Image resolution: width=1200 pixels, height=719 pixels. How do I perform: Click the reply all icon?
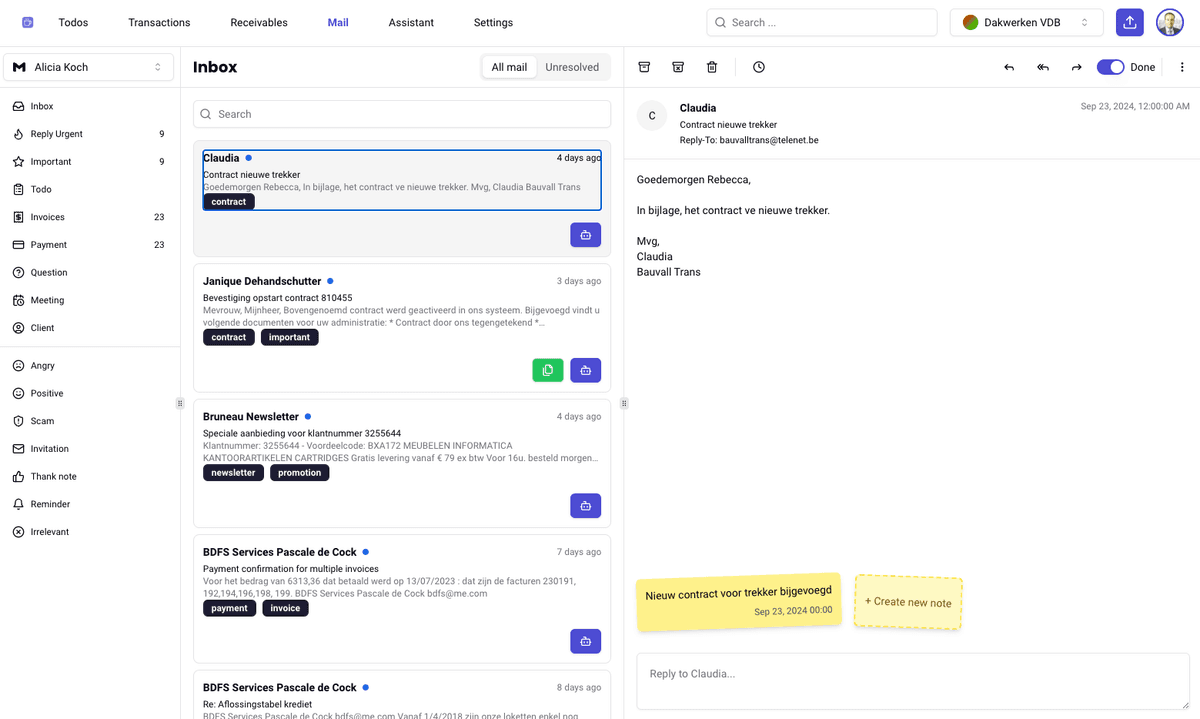click(x=1043, y=67)
